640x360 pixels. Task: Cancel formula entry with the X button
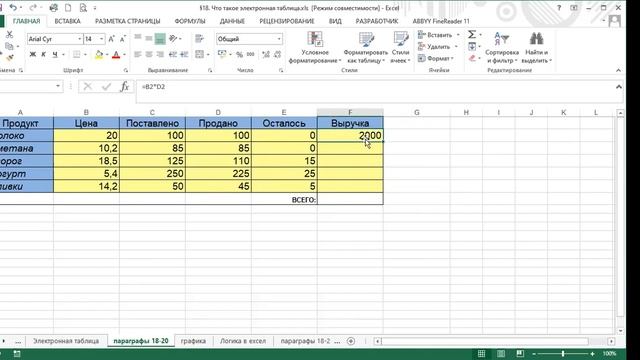pos(87,87)
